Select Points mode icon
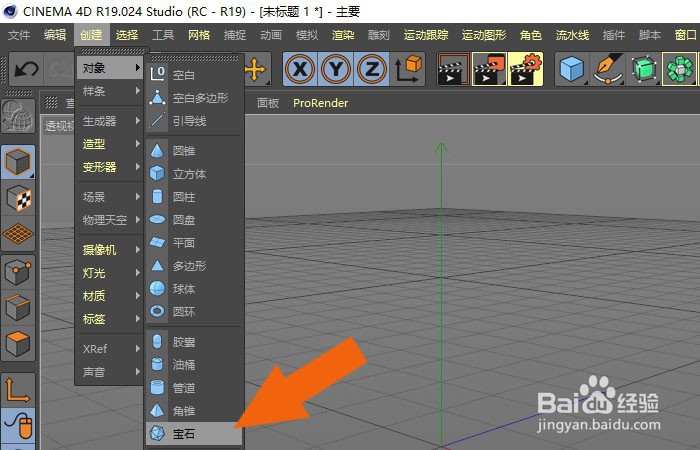Screen dimensions: 700x450 pos(18,271)
